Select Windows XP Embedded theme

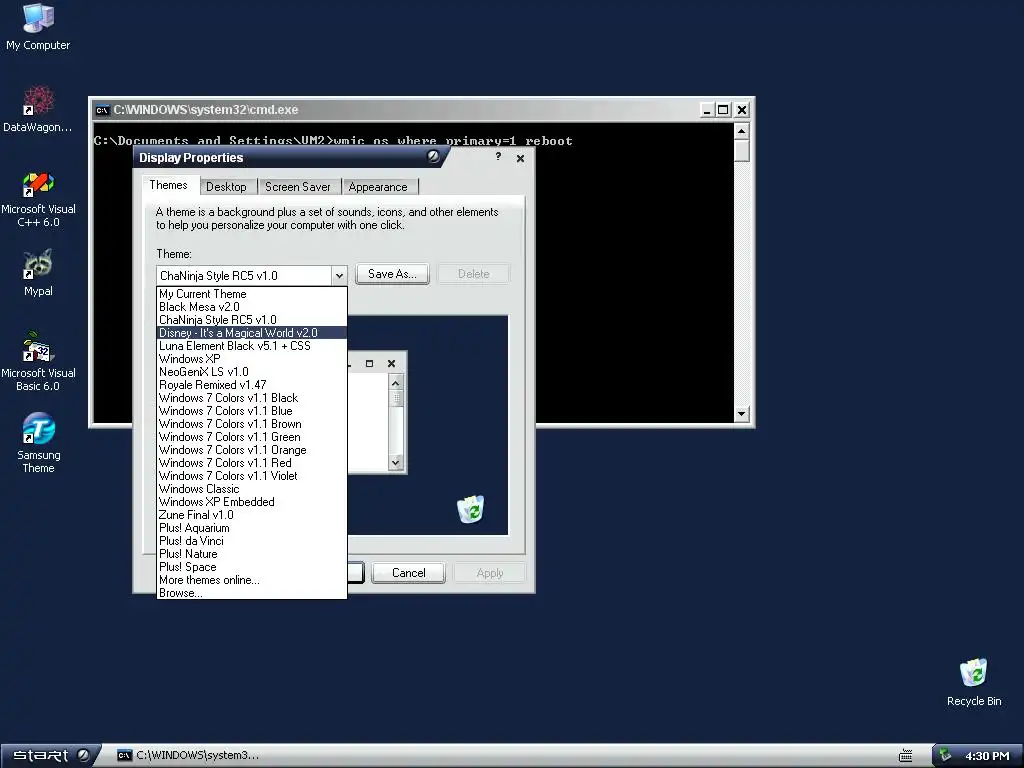(x=251, y=502)
